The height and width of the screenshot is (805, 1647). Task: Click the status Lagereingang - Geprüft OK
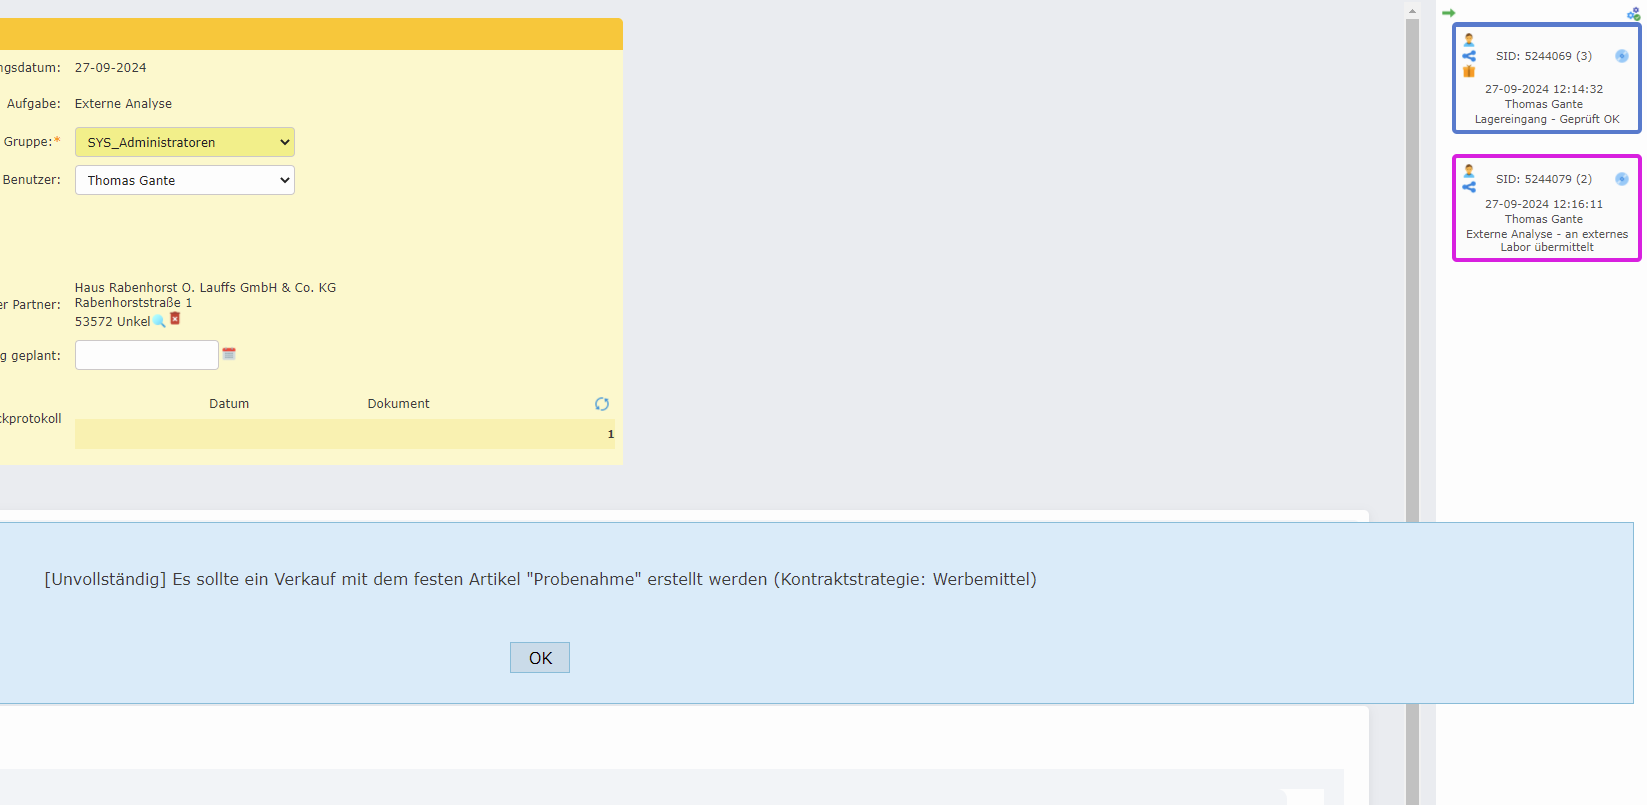1547,119
